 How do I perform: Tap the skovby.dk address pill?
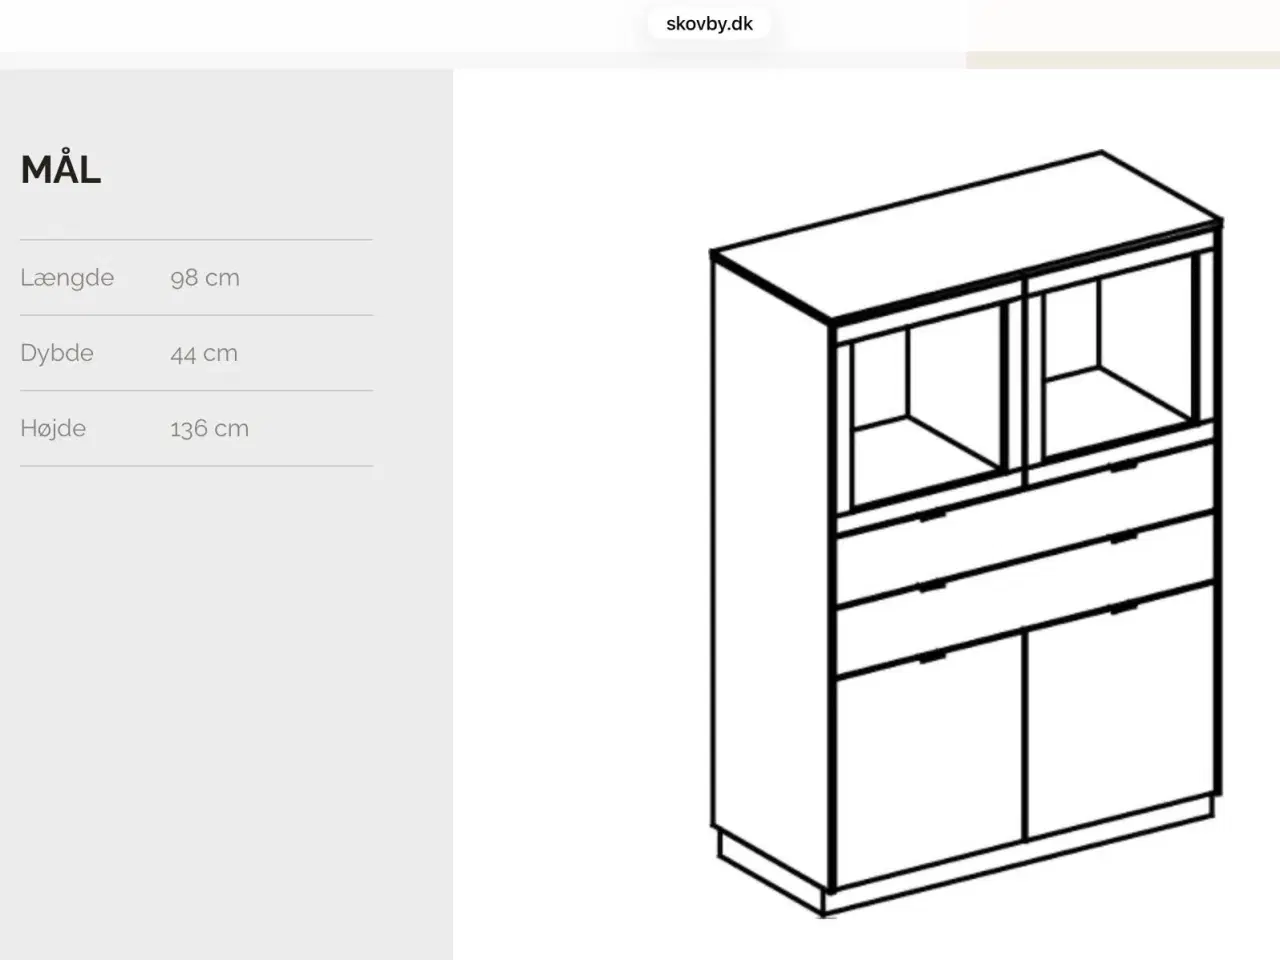tap(709, 24)
